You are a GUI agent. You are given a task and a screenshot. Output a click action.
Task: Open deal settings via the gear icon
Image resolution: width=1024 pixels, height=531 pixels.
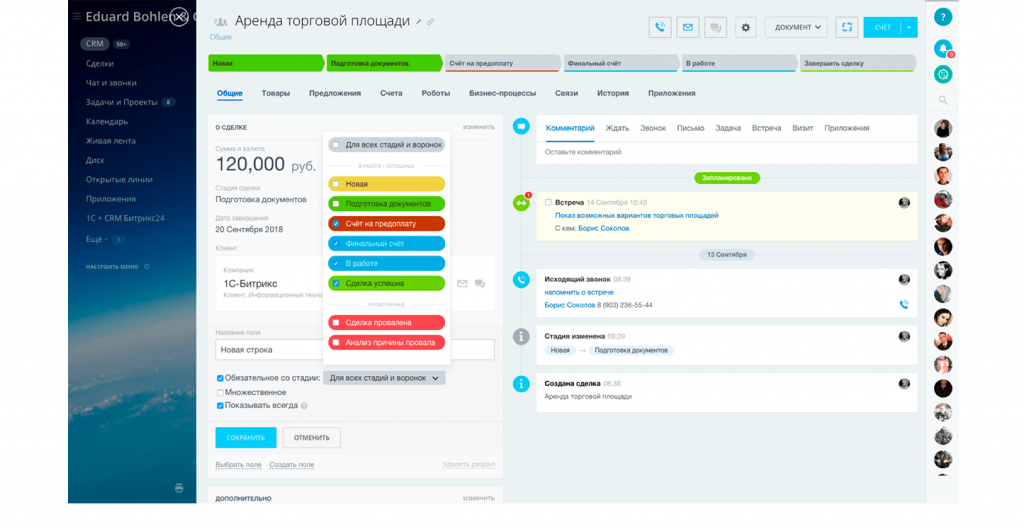click(x=746, y=27)
